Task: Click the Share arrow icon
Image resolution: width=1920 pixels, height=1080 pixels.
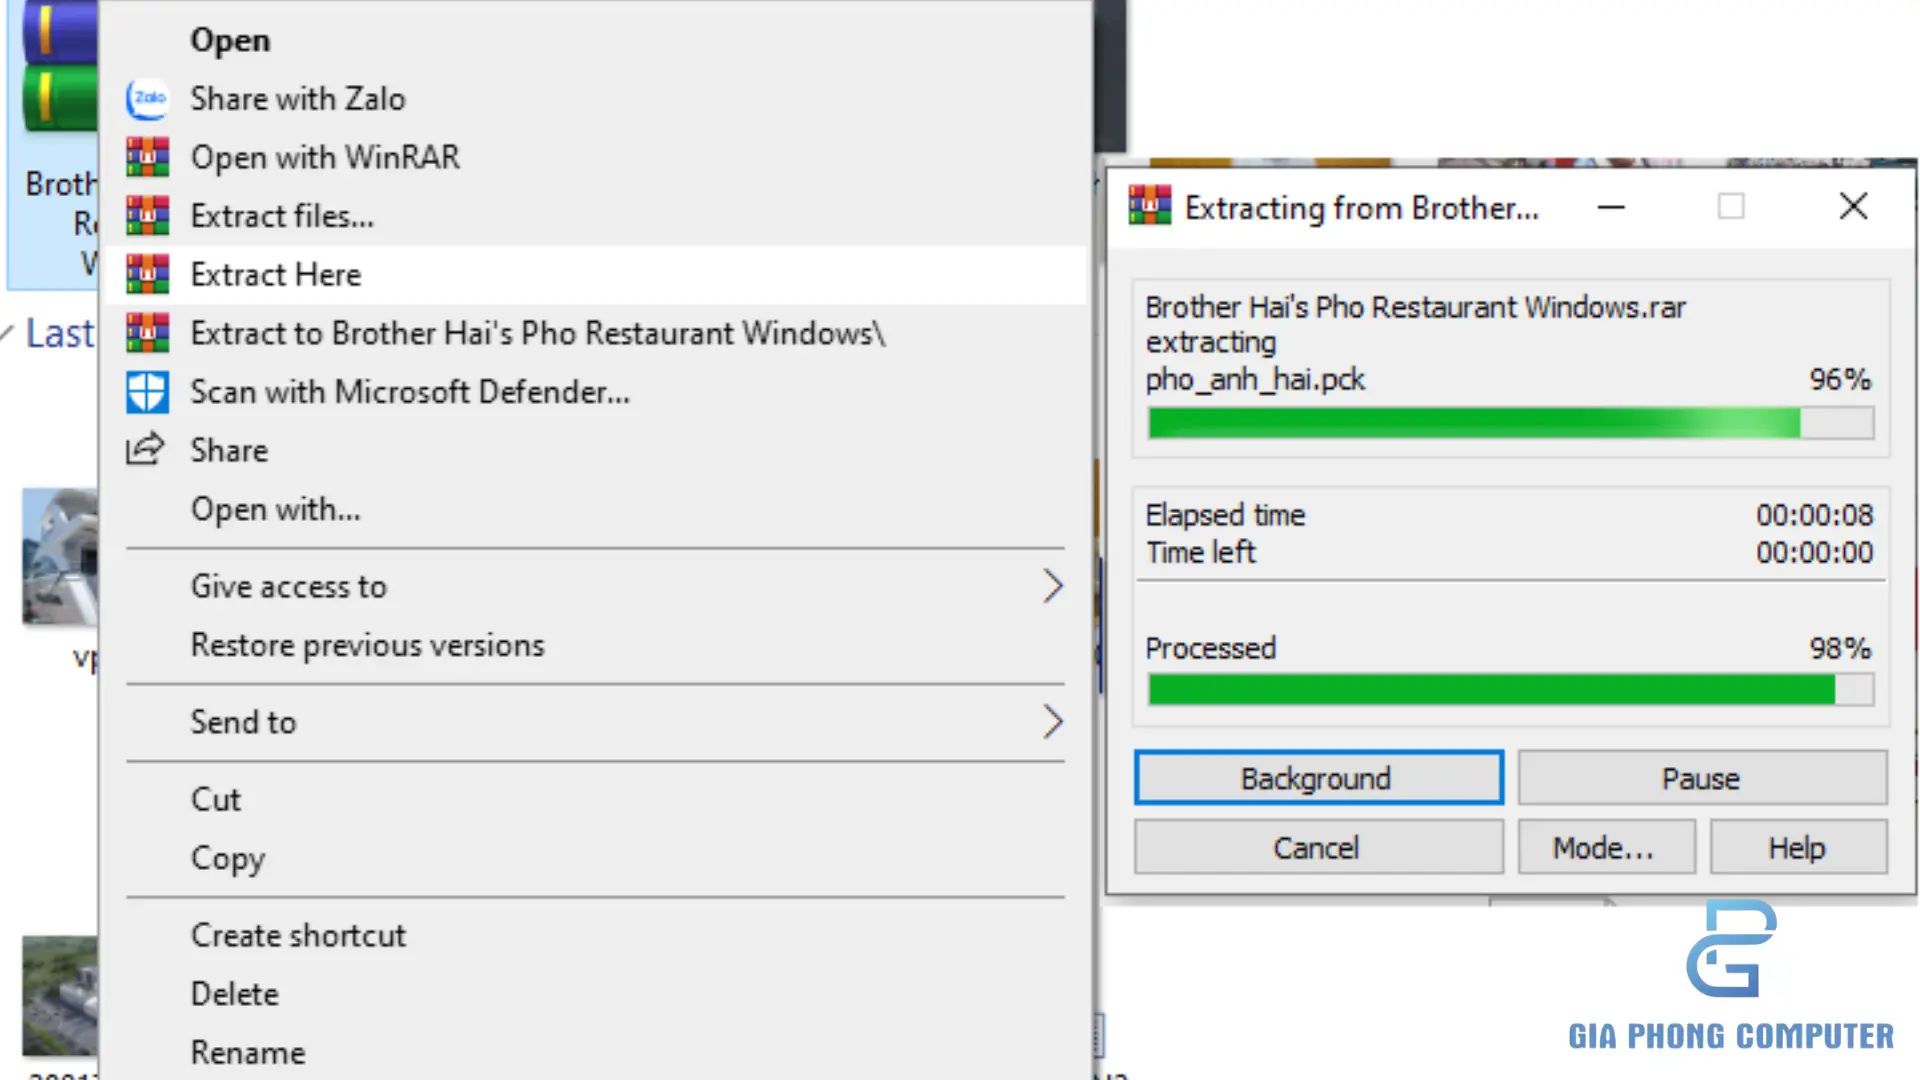Action: tap(145, 450)
